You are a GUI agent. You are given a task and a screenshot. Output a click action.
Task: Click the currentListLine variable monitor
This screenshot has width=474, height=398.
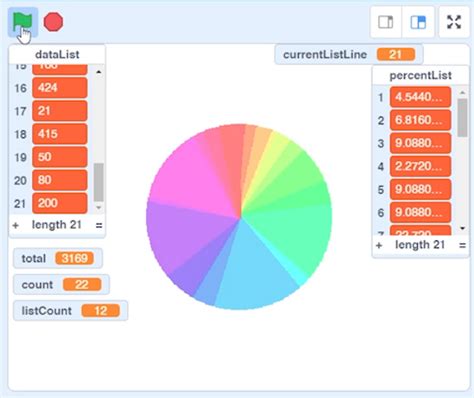click(349, 54)
